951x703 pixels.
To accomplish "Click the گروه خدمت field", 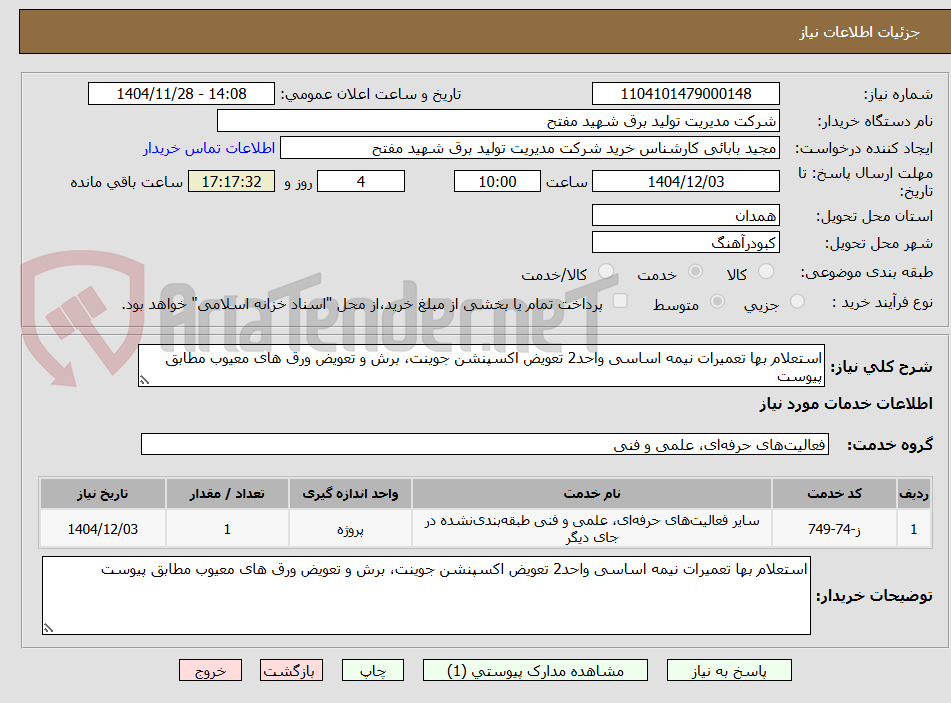I will tap(485, 444).
